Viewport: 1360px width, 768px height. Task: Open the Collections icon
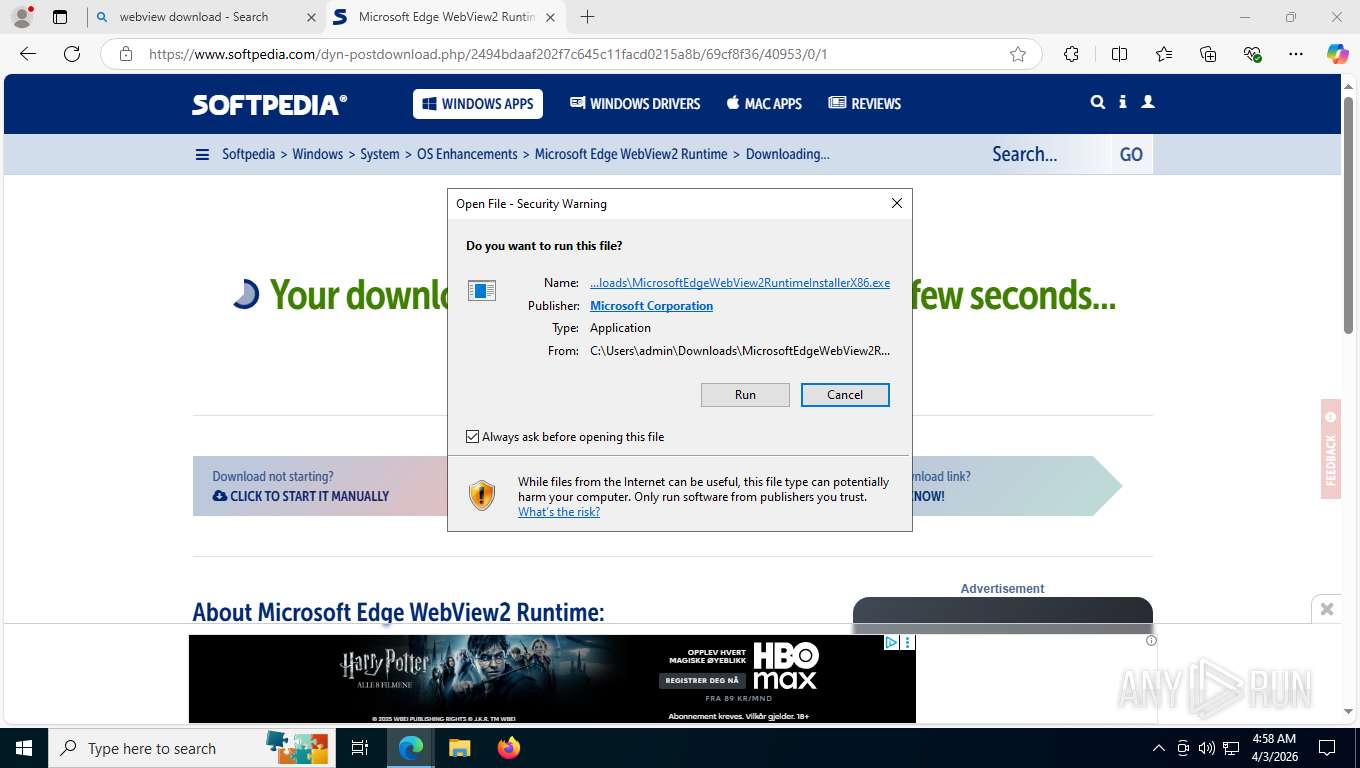click(x=1208, y=54)
